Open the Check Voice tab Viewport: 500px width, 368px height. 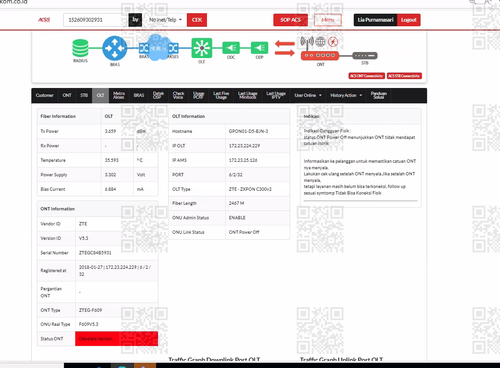point(178,95)
